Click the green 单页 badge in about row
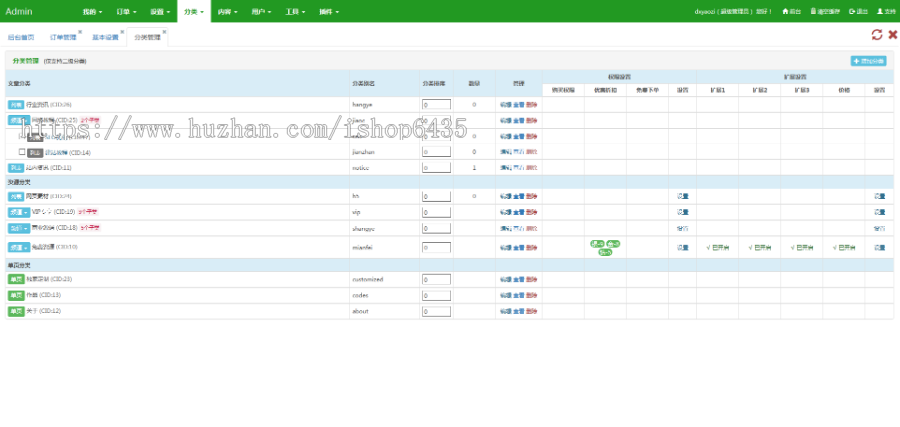 pos(16,311)
